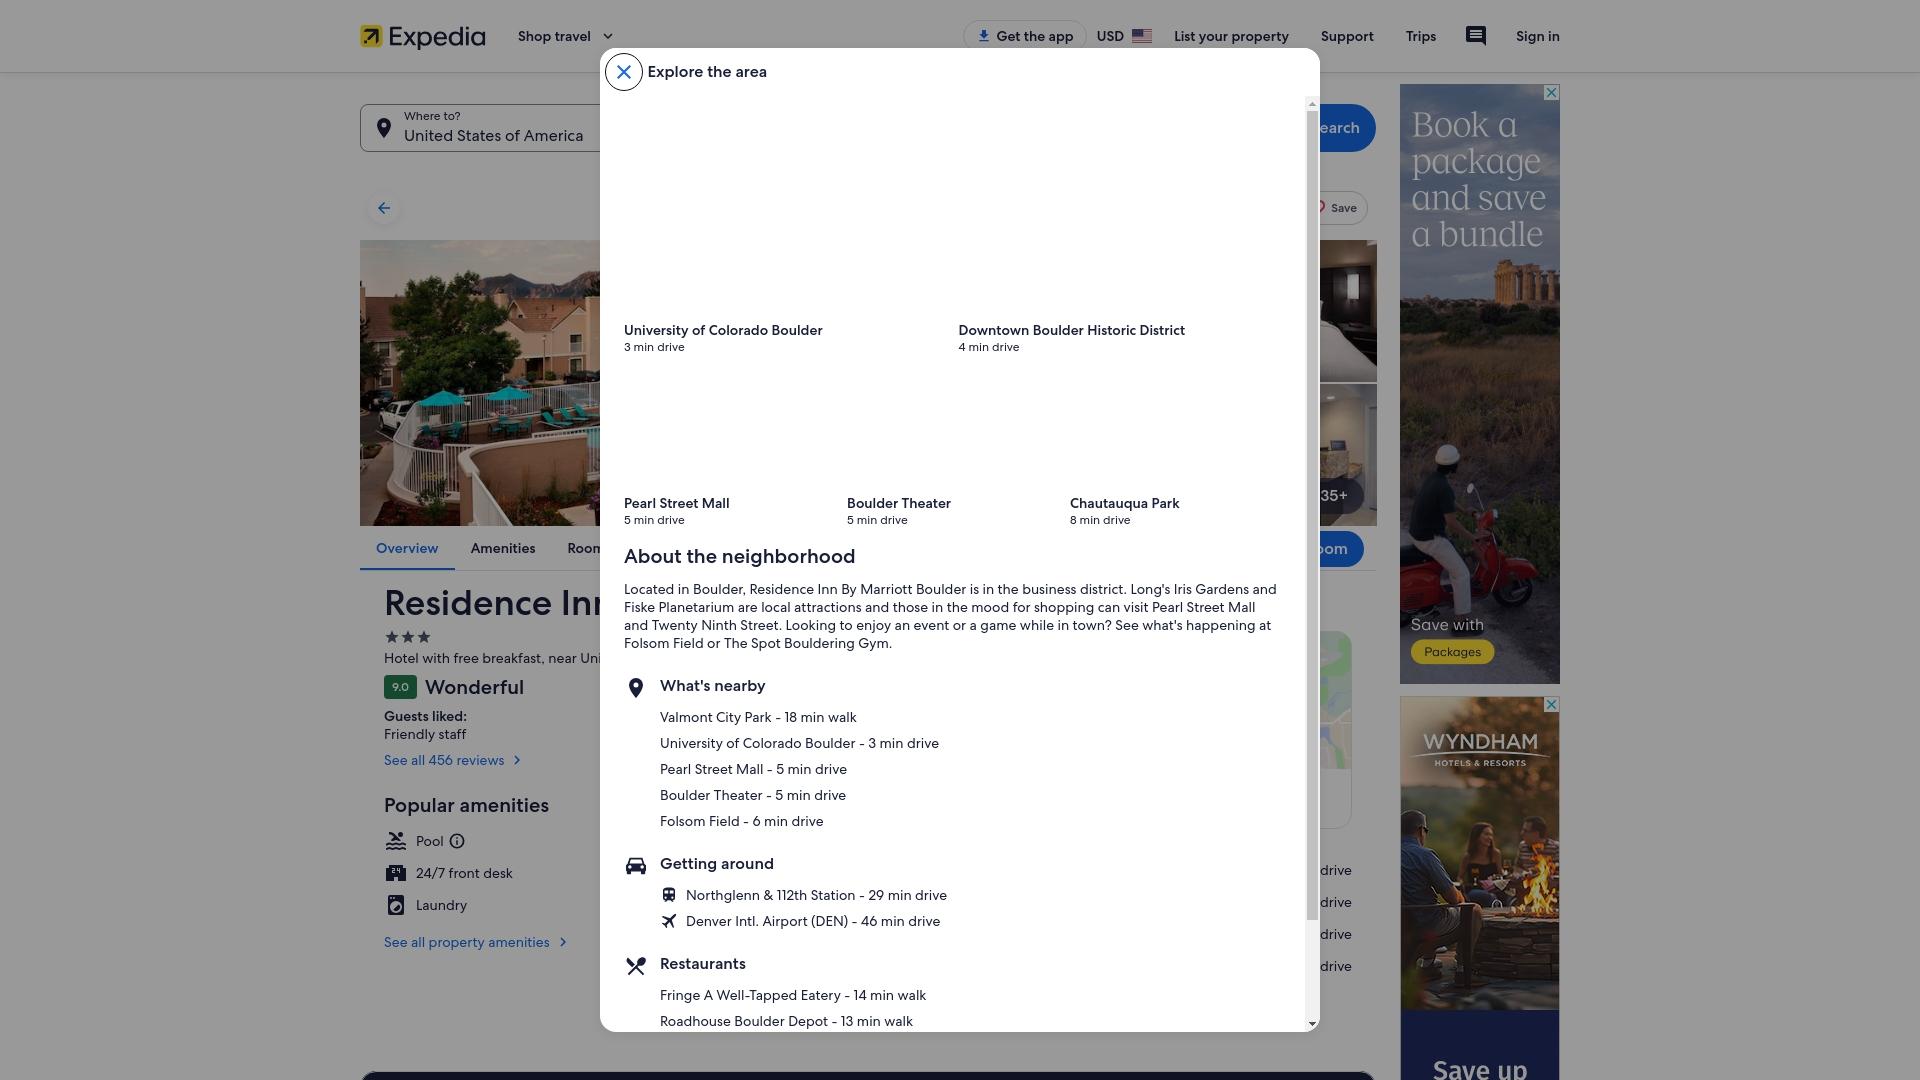This screenshot has width=1920, height=1080.
Task: Click the map pin in Where to field
Action: point(384,128)
